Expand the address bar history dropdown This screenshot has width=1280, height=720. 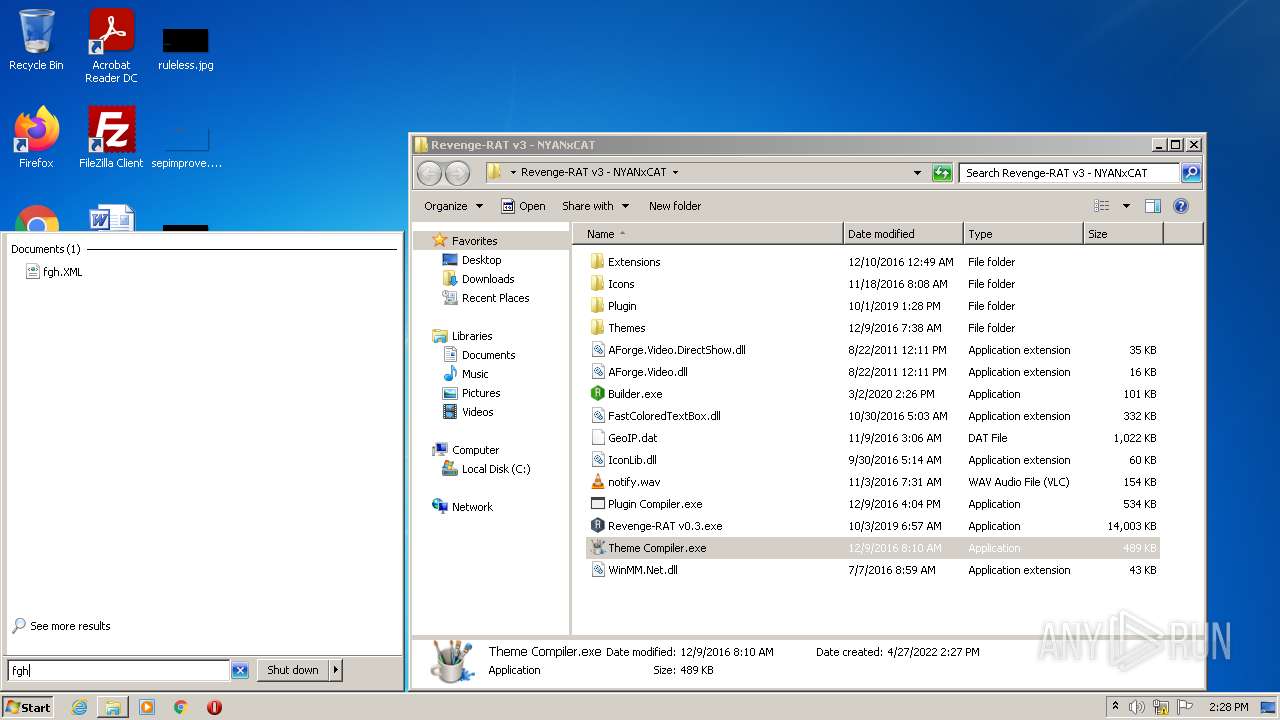tap(917, 173)
